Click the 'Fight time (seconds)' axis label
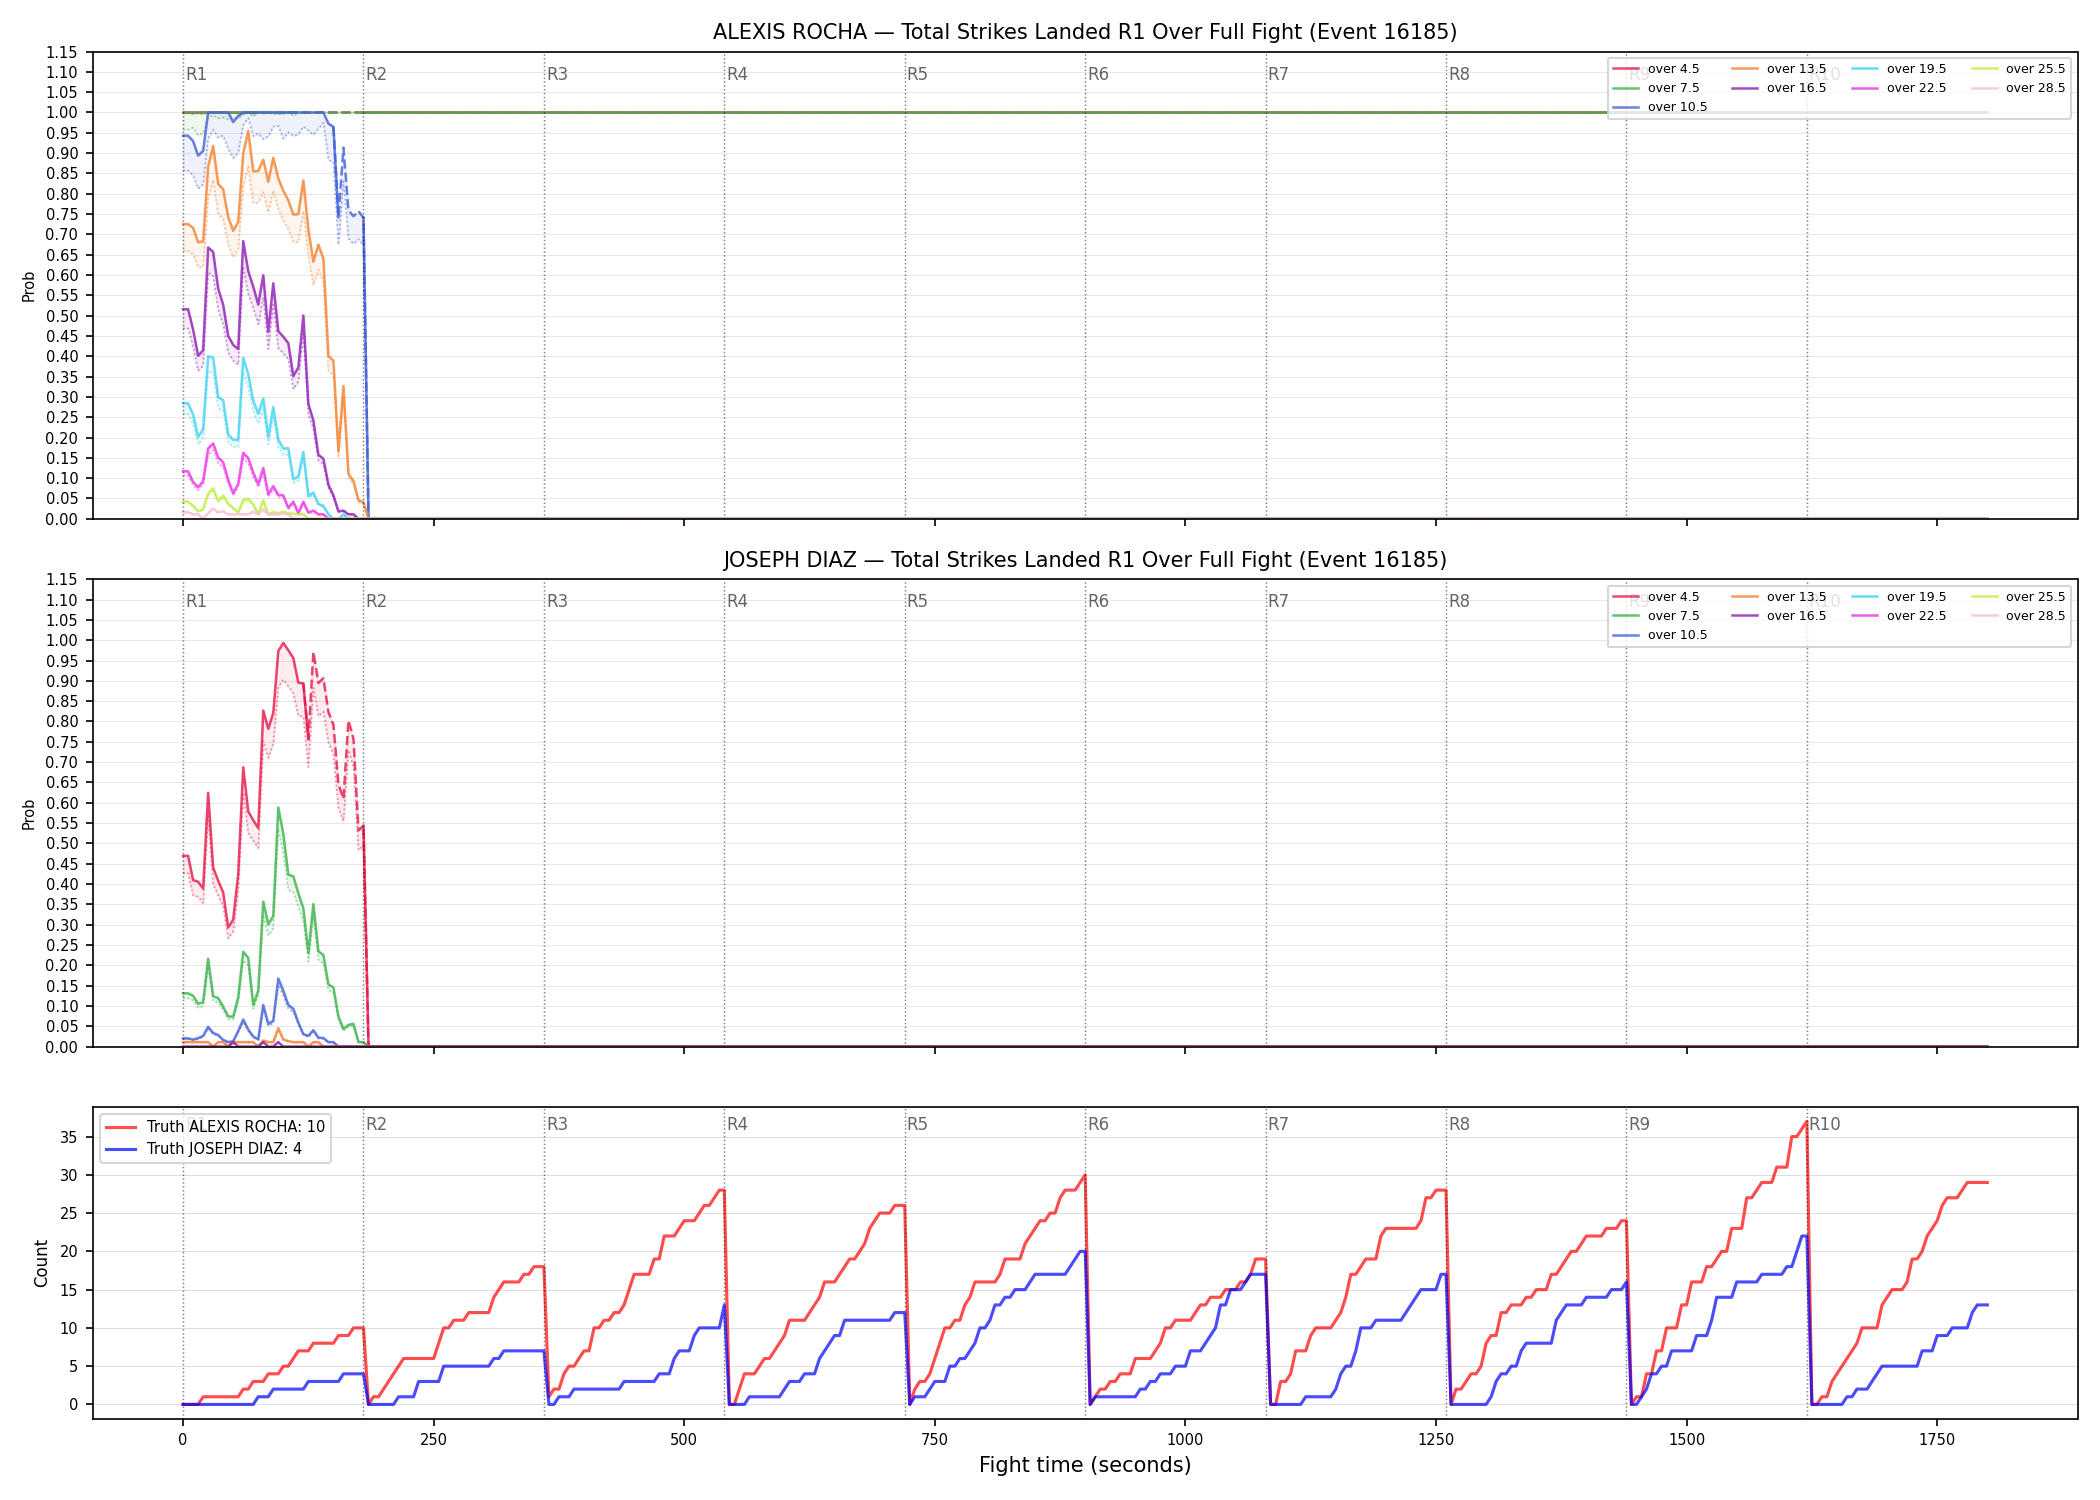This screenshot has height=1500, width=2100. tap(1085, 1465)
